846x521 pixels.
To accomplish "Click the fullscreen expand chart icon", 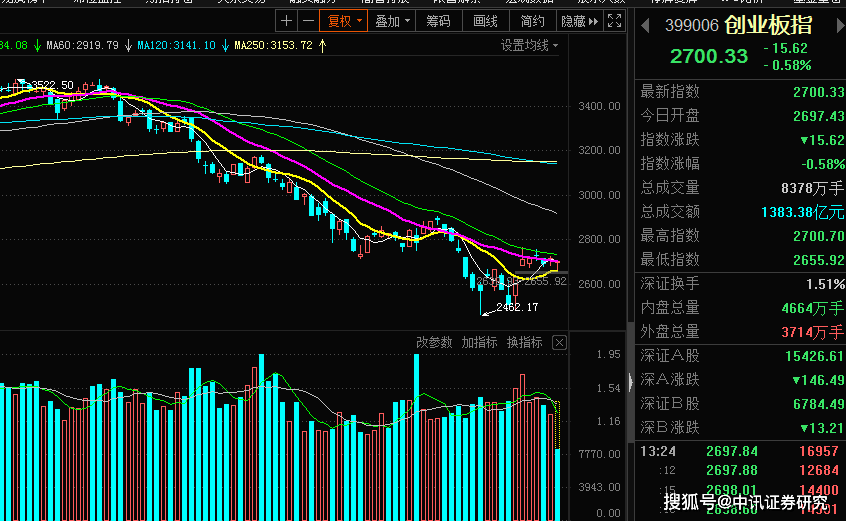I will tap(615, 21).
